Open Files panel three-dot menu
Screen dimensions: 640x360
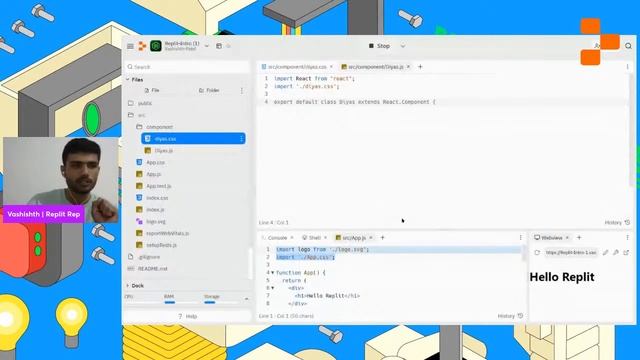click(242, 91)
